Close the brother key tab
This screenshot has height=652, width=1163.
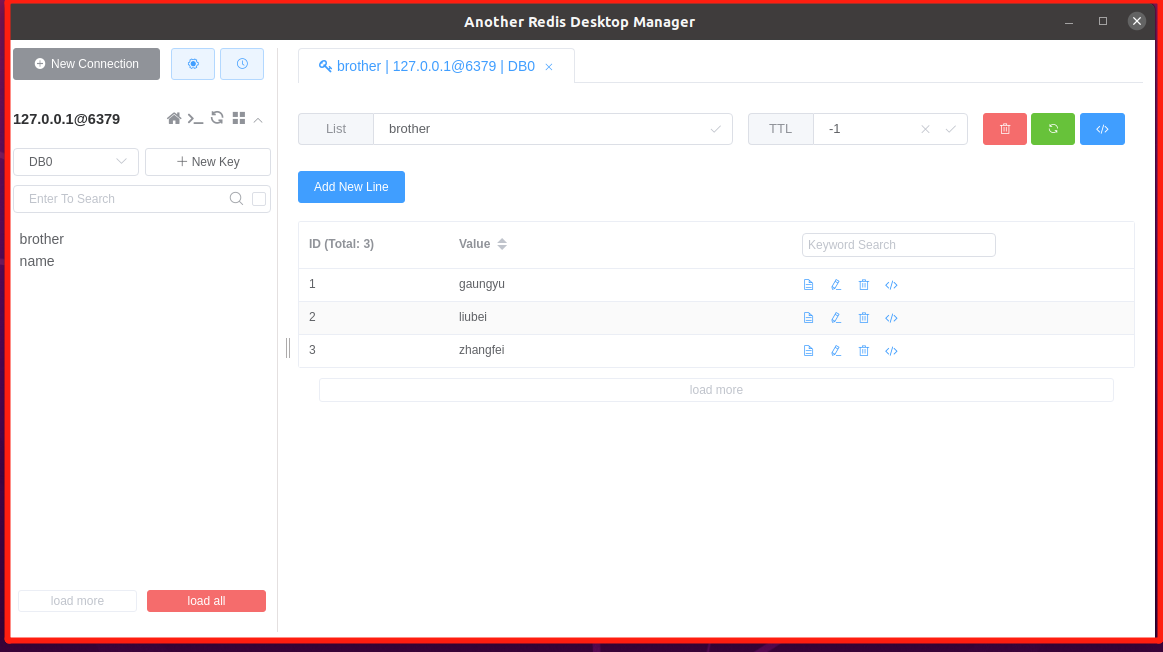[x=549, y=67]
